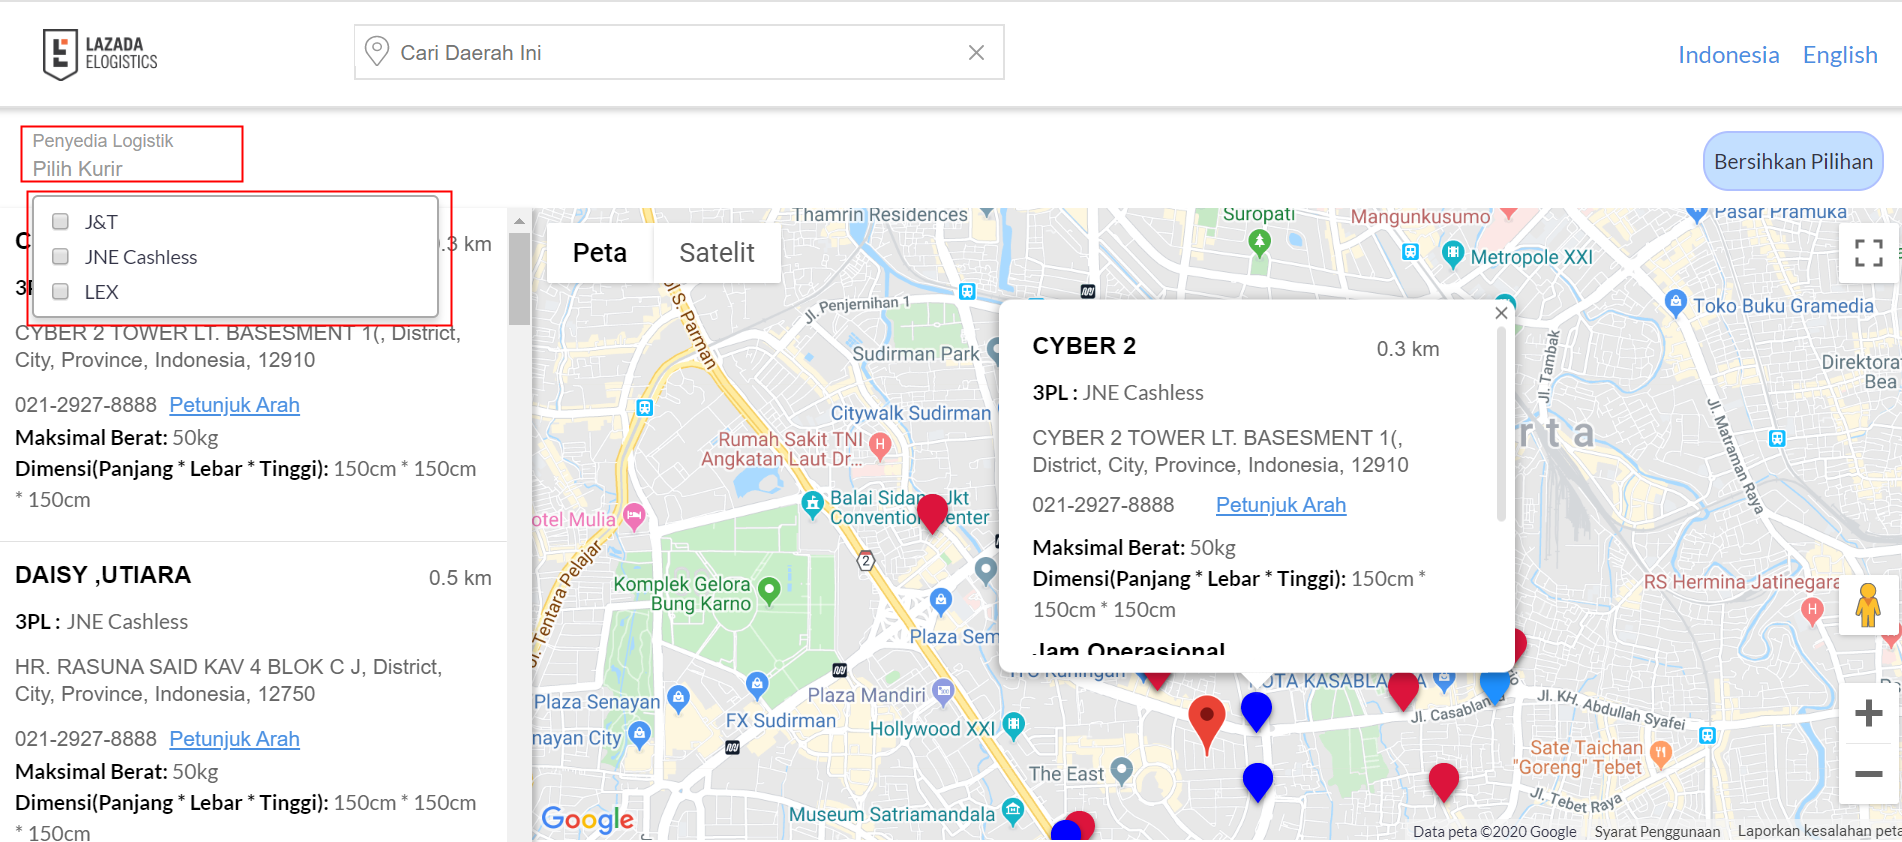
Task: Click Balai Sidang Jkt Convention Center pin
Action: [x=813, y=506]
